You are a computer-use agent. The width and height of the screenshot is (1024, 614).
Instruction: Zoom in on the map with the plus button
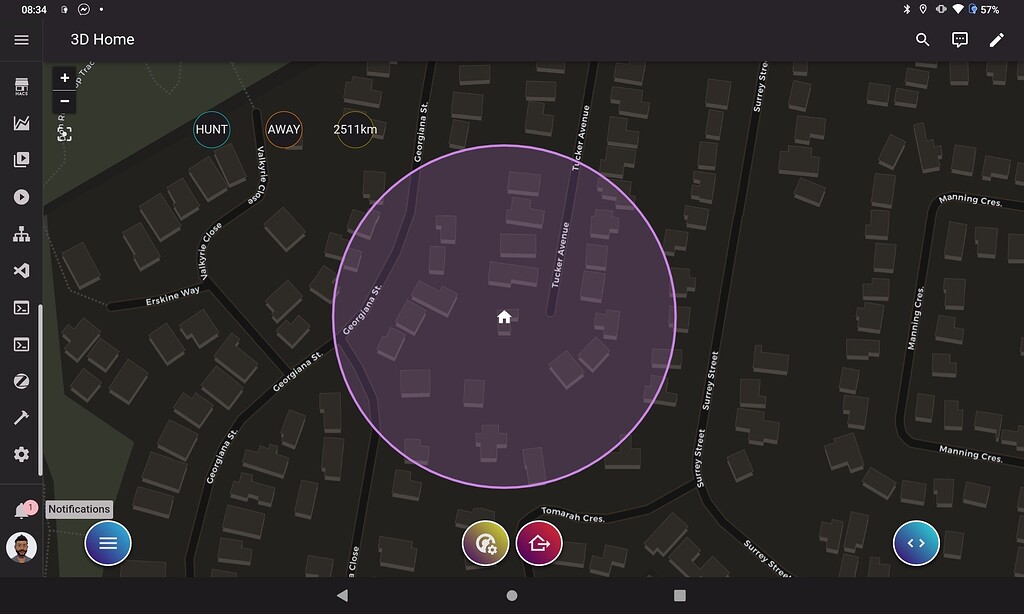pos(64,77)
